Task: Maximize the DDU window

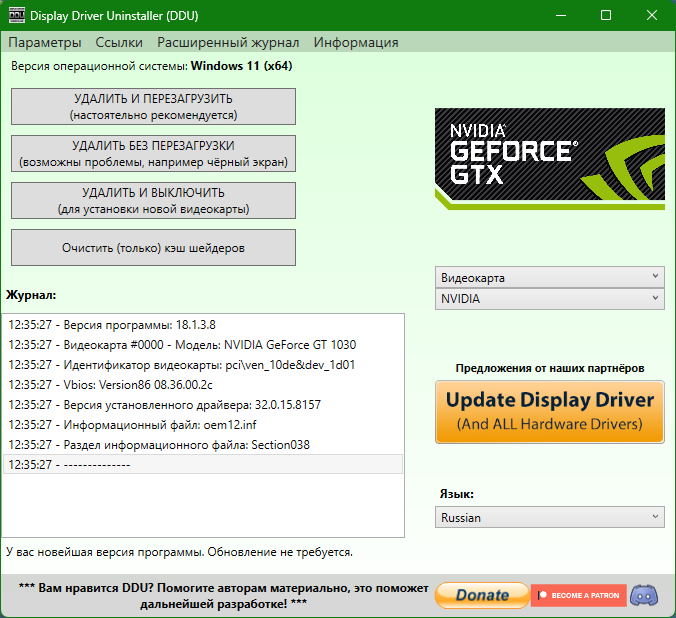Action: [x=606, y=16]
